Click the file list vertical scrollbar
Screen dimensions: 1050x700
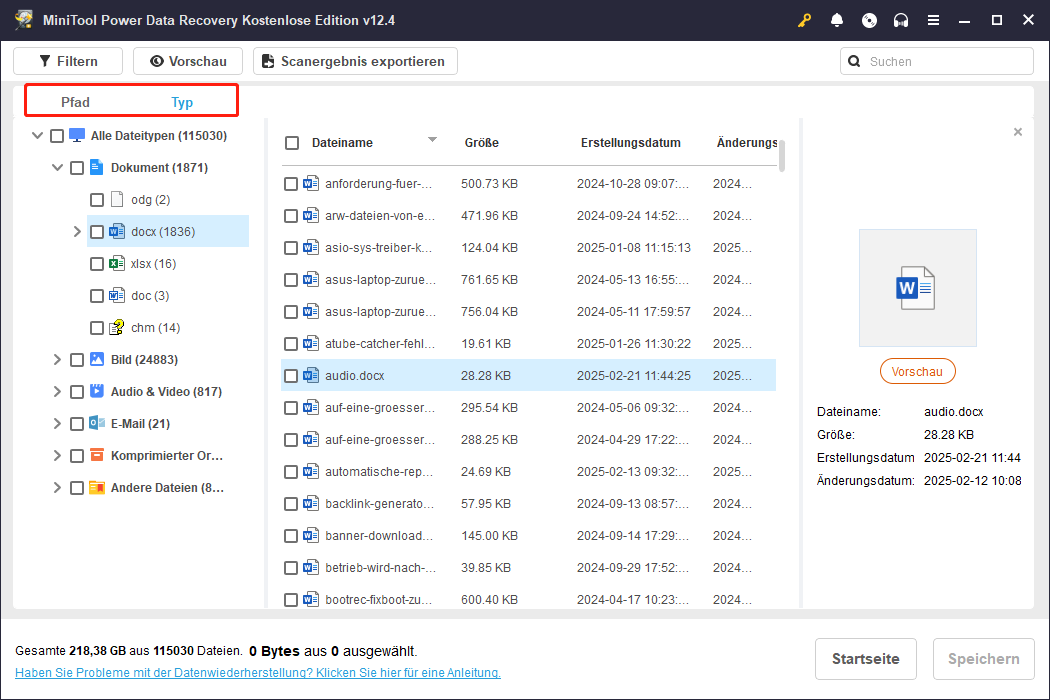(781, 155)
